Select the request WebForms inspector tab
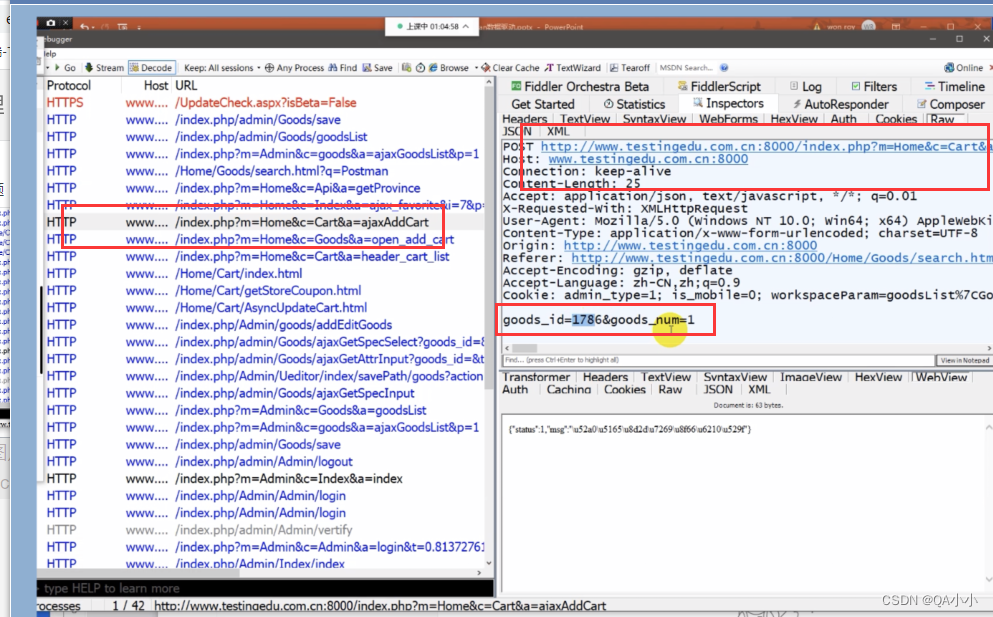This screenshot has width=993, height=617. 728,119
